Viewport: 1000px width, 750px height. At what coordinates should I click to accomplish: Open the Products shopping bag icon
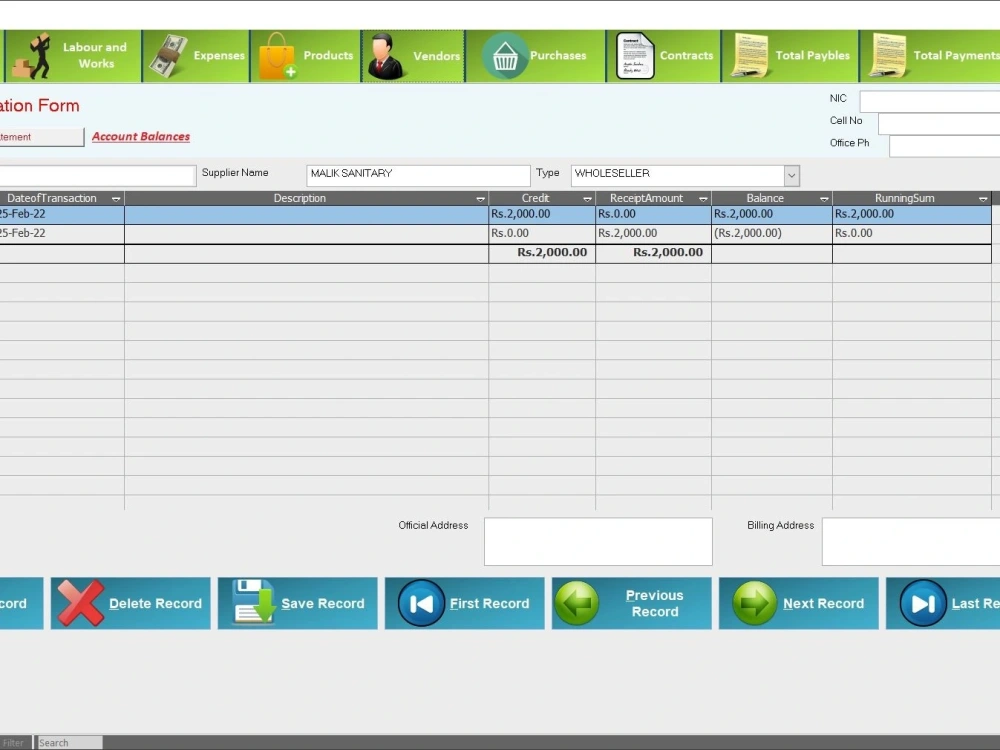click(277, 56)
